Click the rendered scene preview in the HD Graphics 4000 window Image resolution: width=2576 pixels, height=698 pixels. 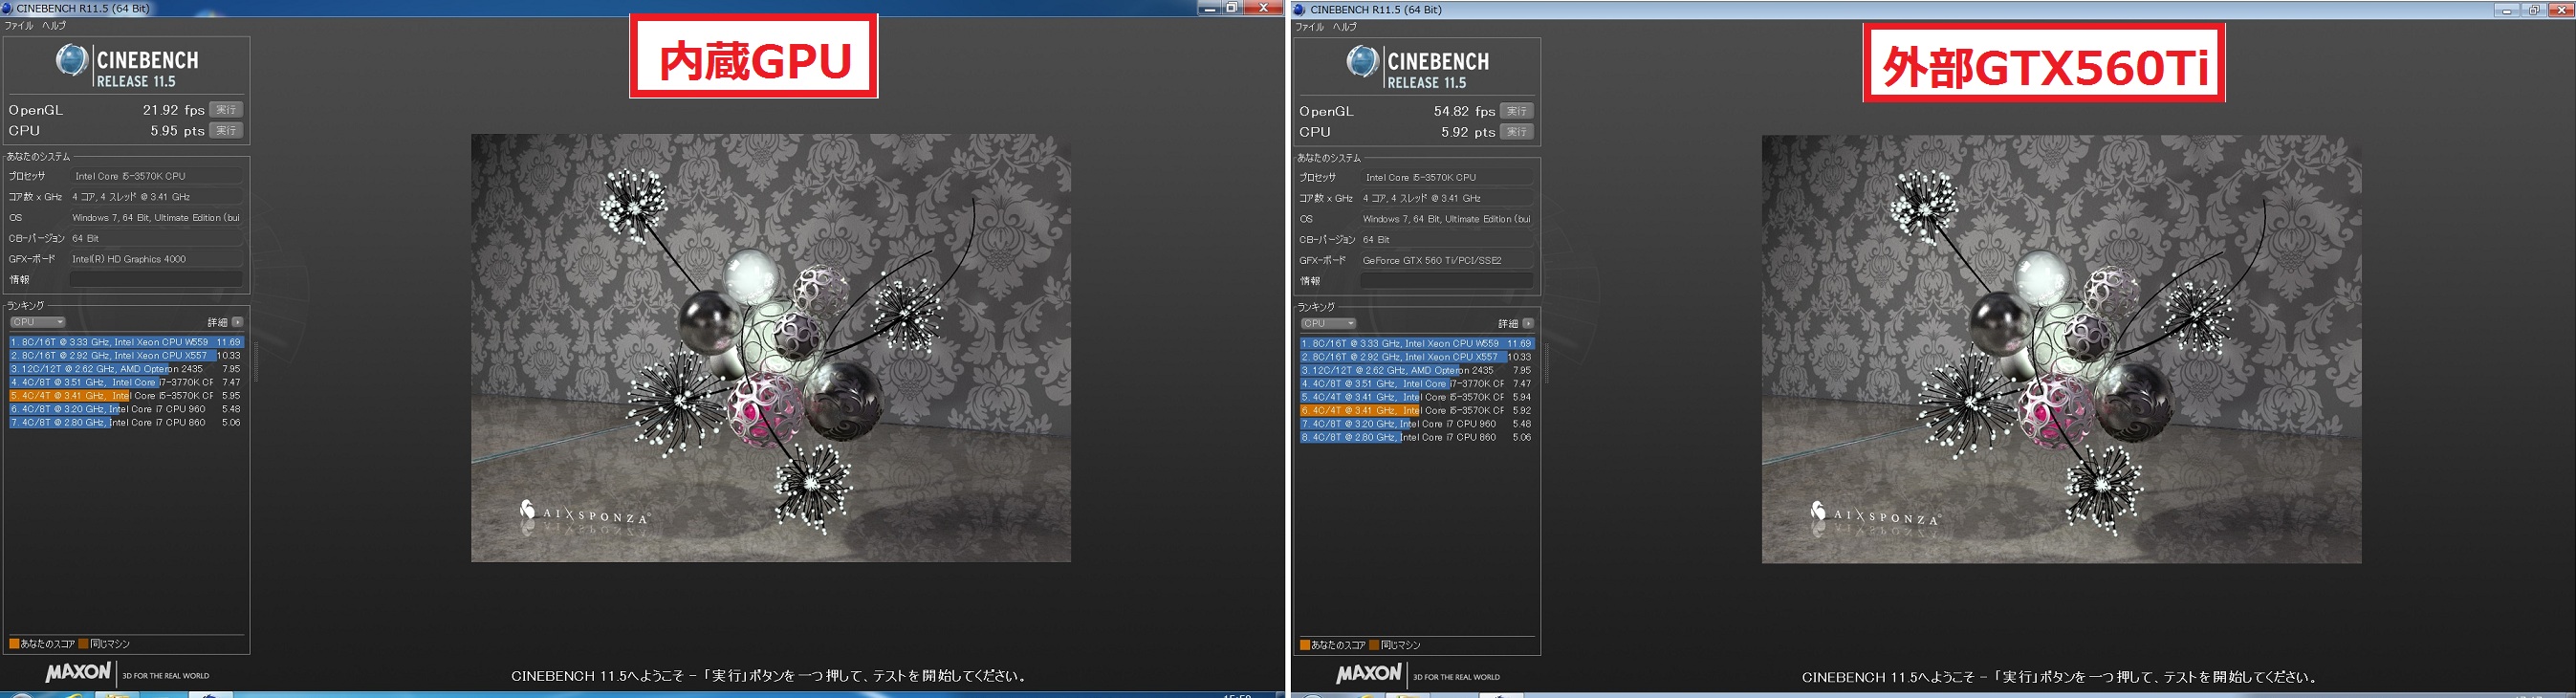point(771,348)
